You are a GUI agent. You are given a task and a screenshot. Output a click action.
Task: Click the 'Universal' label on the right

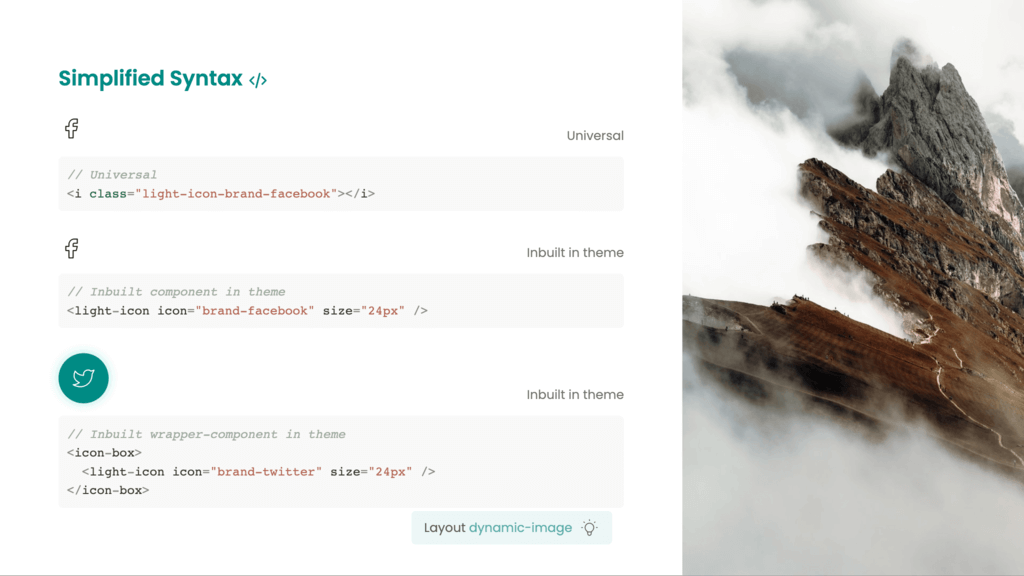[595, 136]
